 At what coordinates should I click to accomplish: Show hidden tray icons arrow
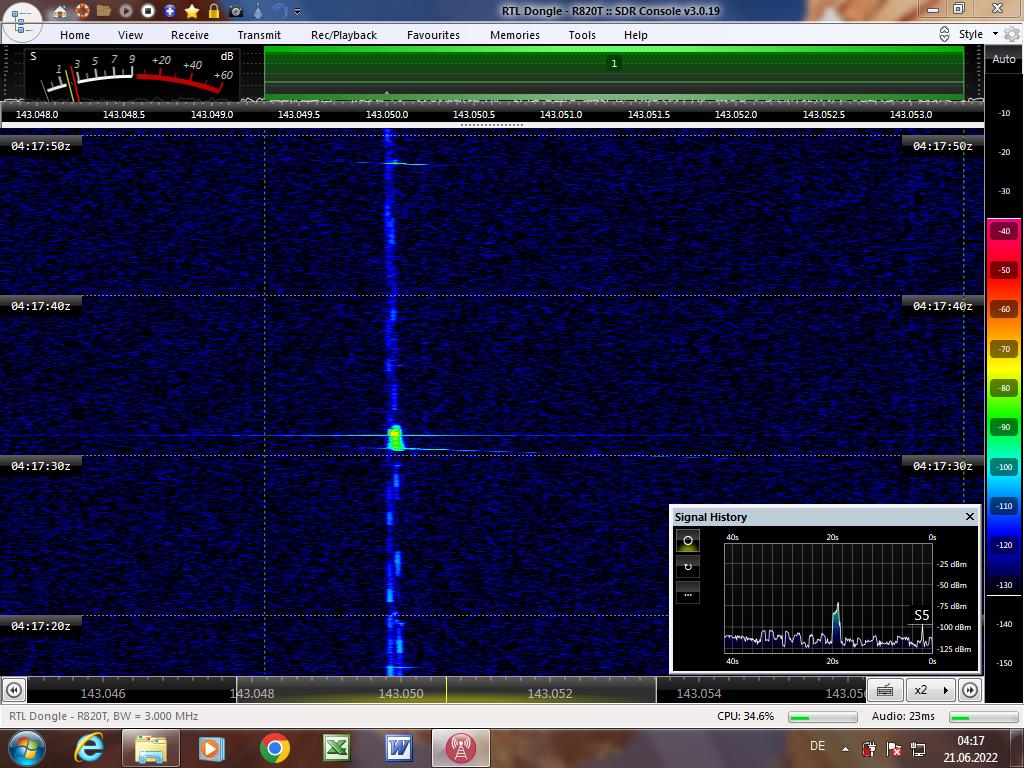[845, 749]
